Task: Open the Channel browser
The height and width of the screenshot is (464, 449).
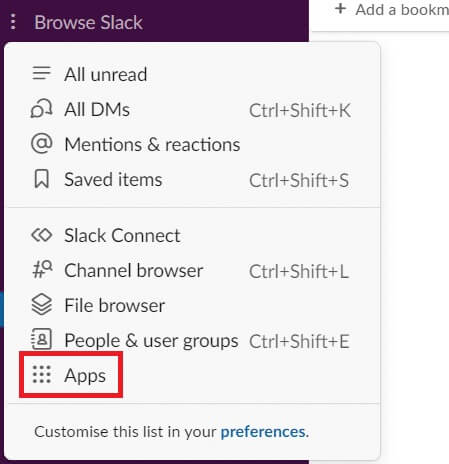Action: pos(134,270)
